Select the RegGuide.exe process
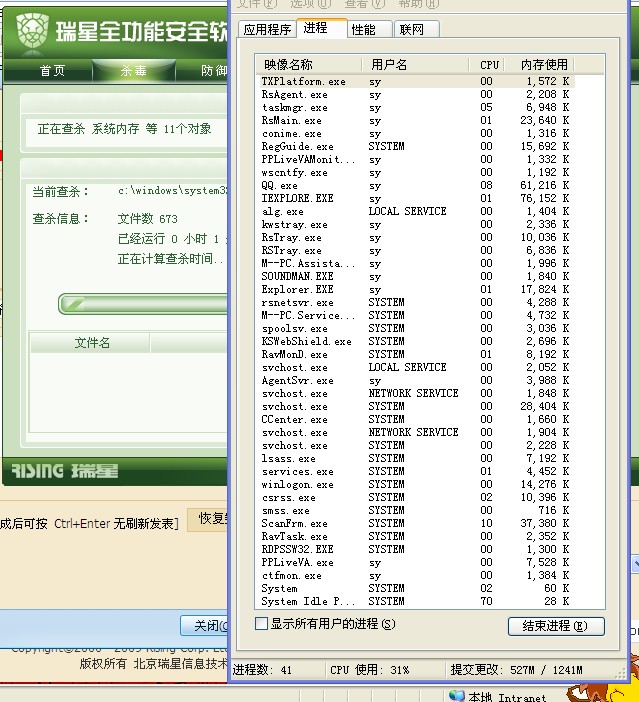The width and height of the screenshot is (639, 702). [x=415, y=146]
